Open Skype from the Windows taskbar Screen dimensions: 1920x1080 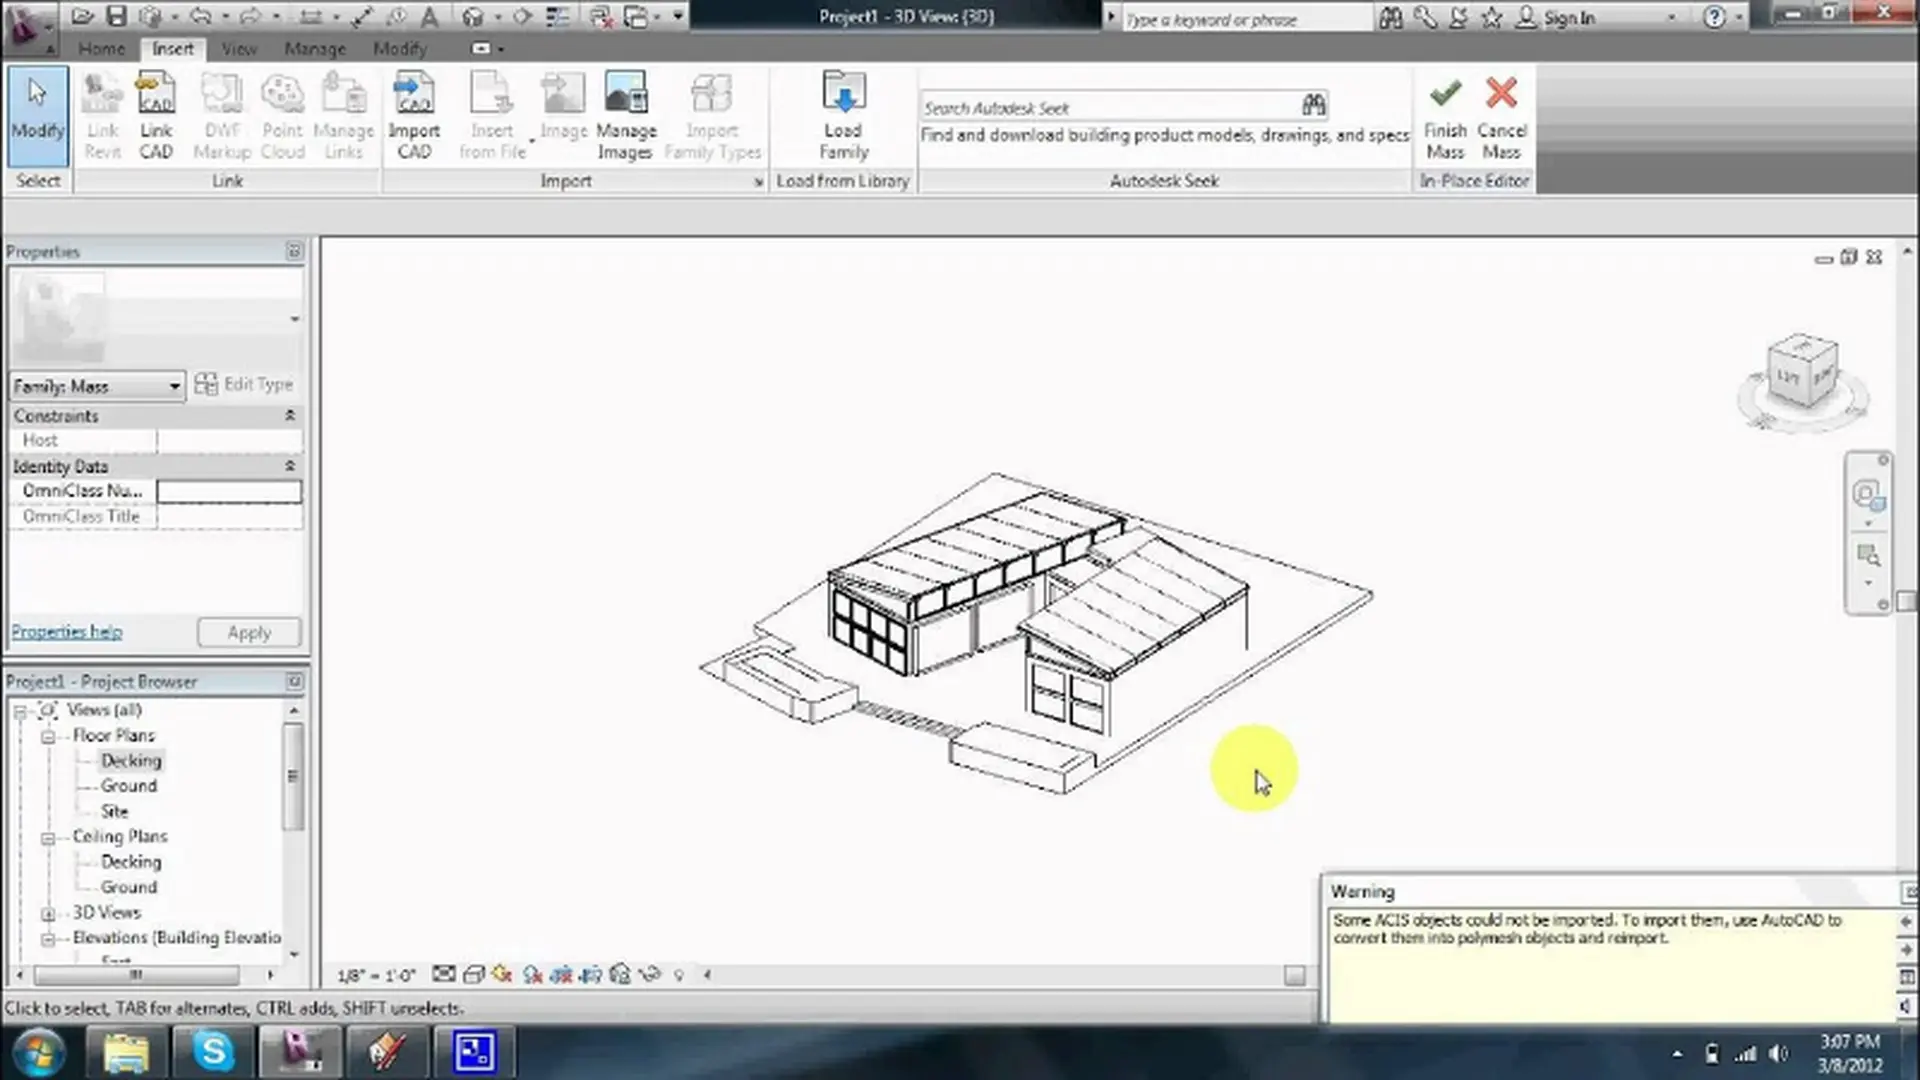click(x=212, y=1052)
